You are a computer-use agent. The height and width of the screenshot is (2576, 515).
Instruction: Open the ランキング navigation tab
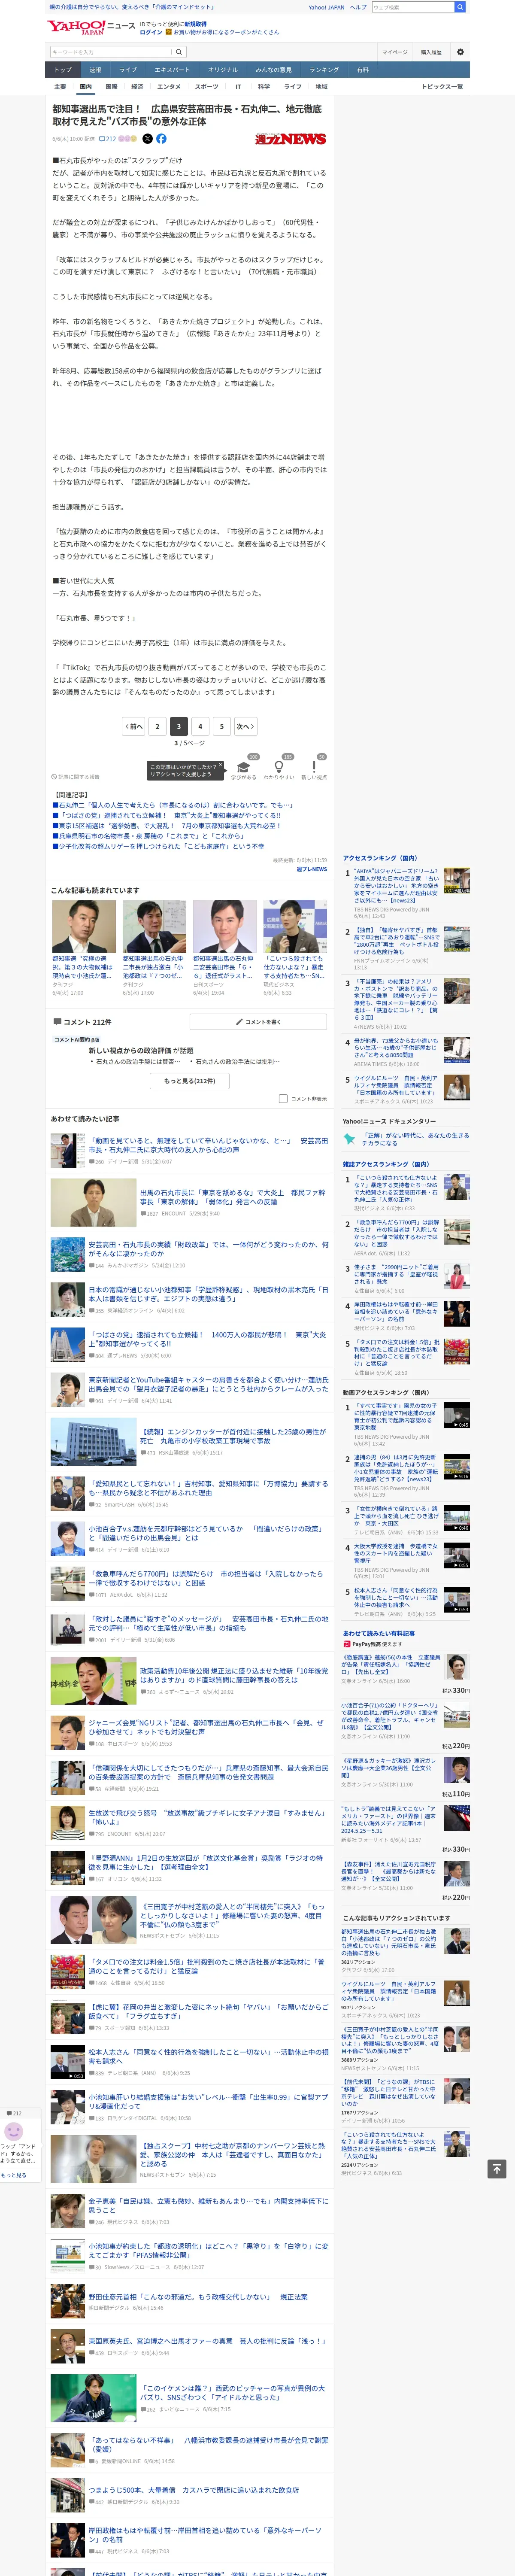[x=323, y=70]
